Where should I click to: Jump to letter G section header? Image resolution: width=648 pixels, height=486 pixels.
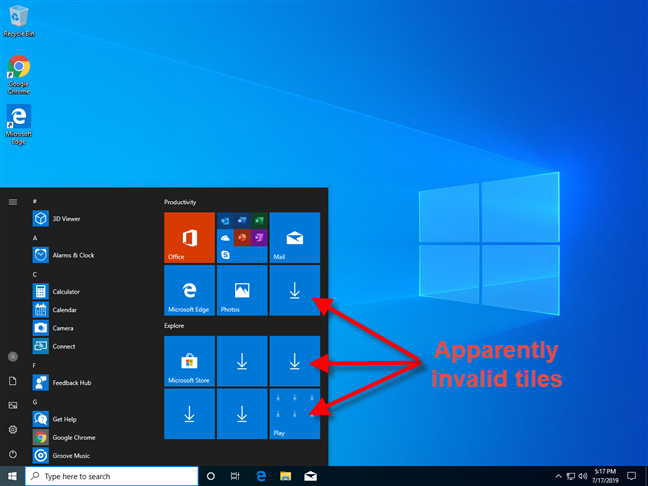(x=35, y=402)
